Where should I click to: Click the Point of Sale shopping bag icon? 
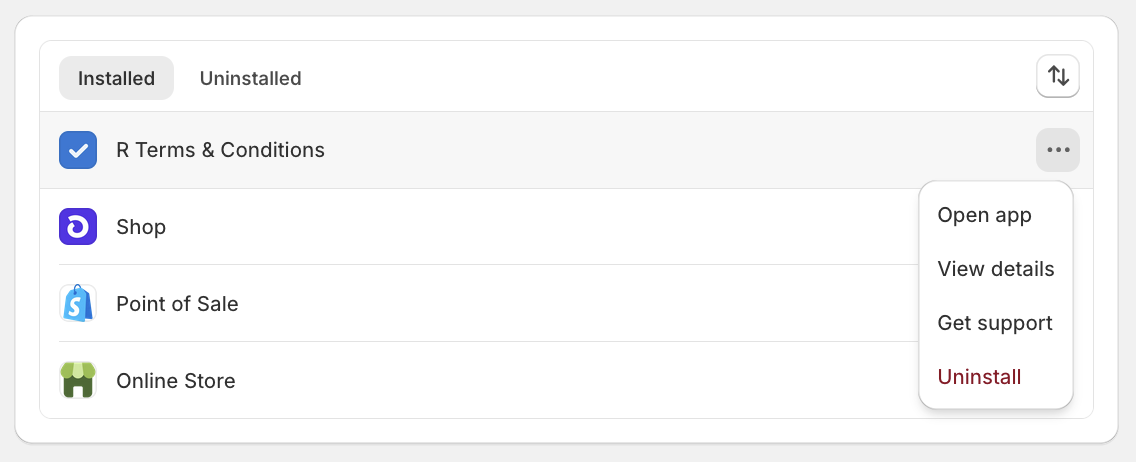click(78, 303)
